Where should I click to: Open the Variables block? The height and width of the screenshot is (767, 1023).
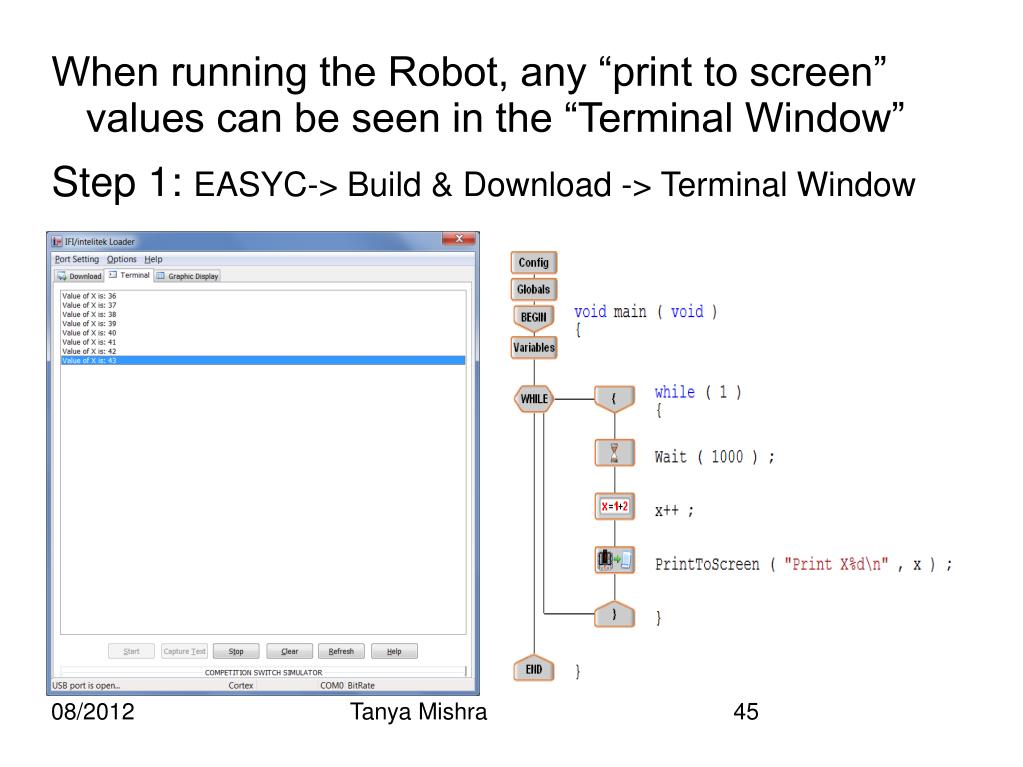pyautogui.click(x=534, y=347)
